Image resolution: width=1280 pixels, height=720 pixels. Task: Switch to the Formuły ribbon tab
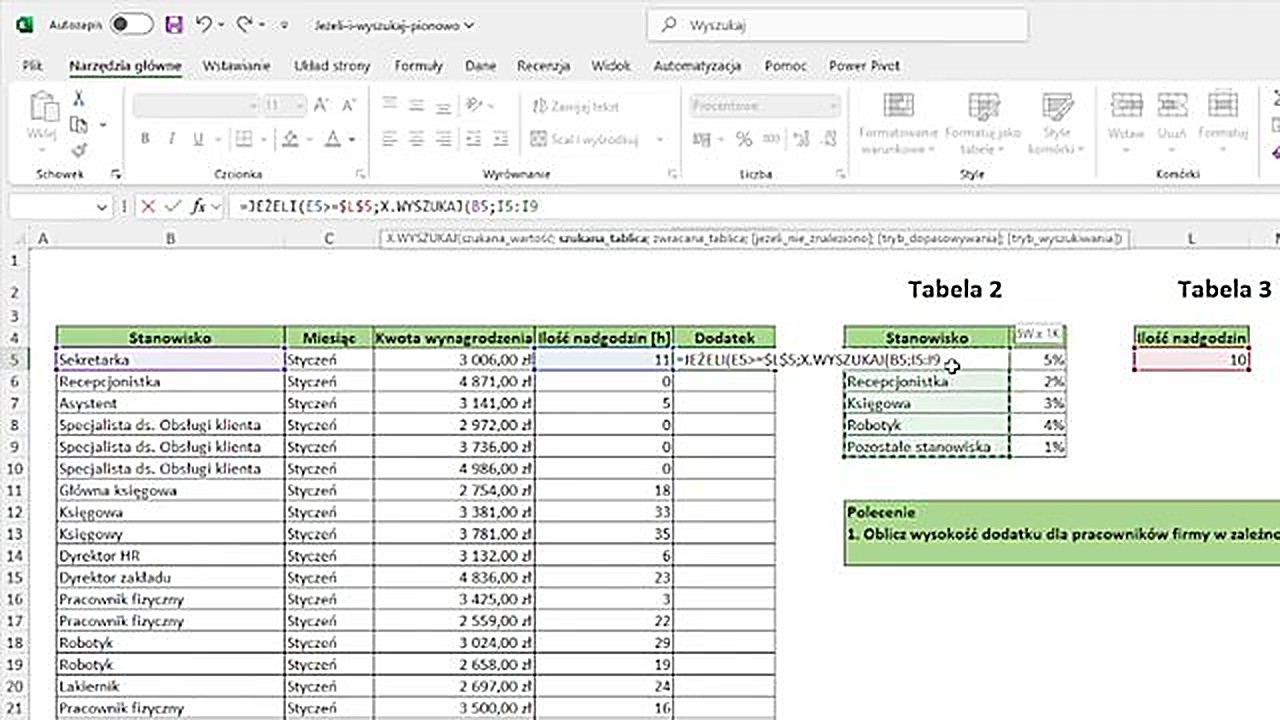418,65
